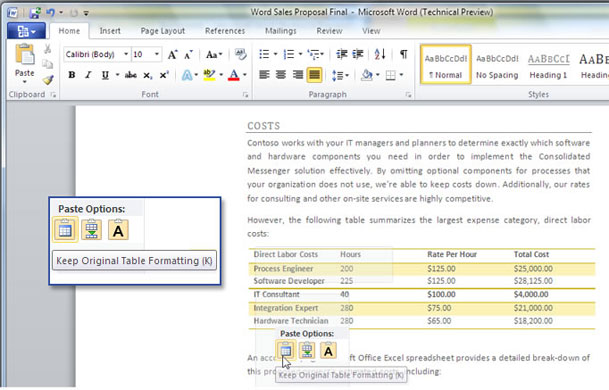Open Multilevel list button
The image size is (609, 390).
[315, 54]
